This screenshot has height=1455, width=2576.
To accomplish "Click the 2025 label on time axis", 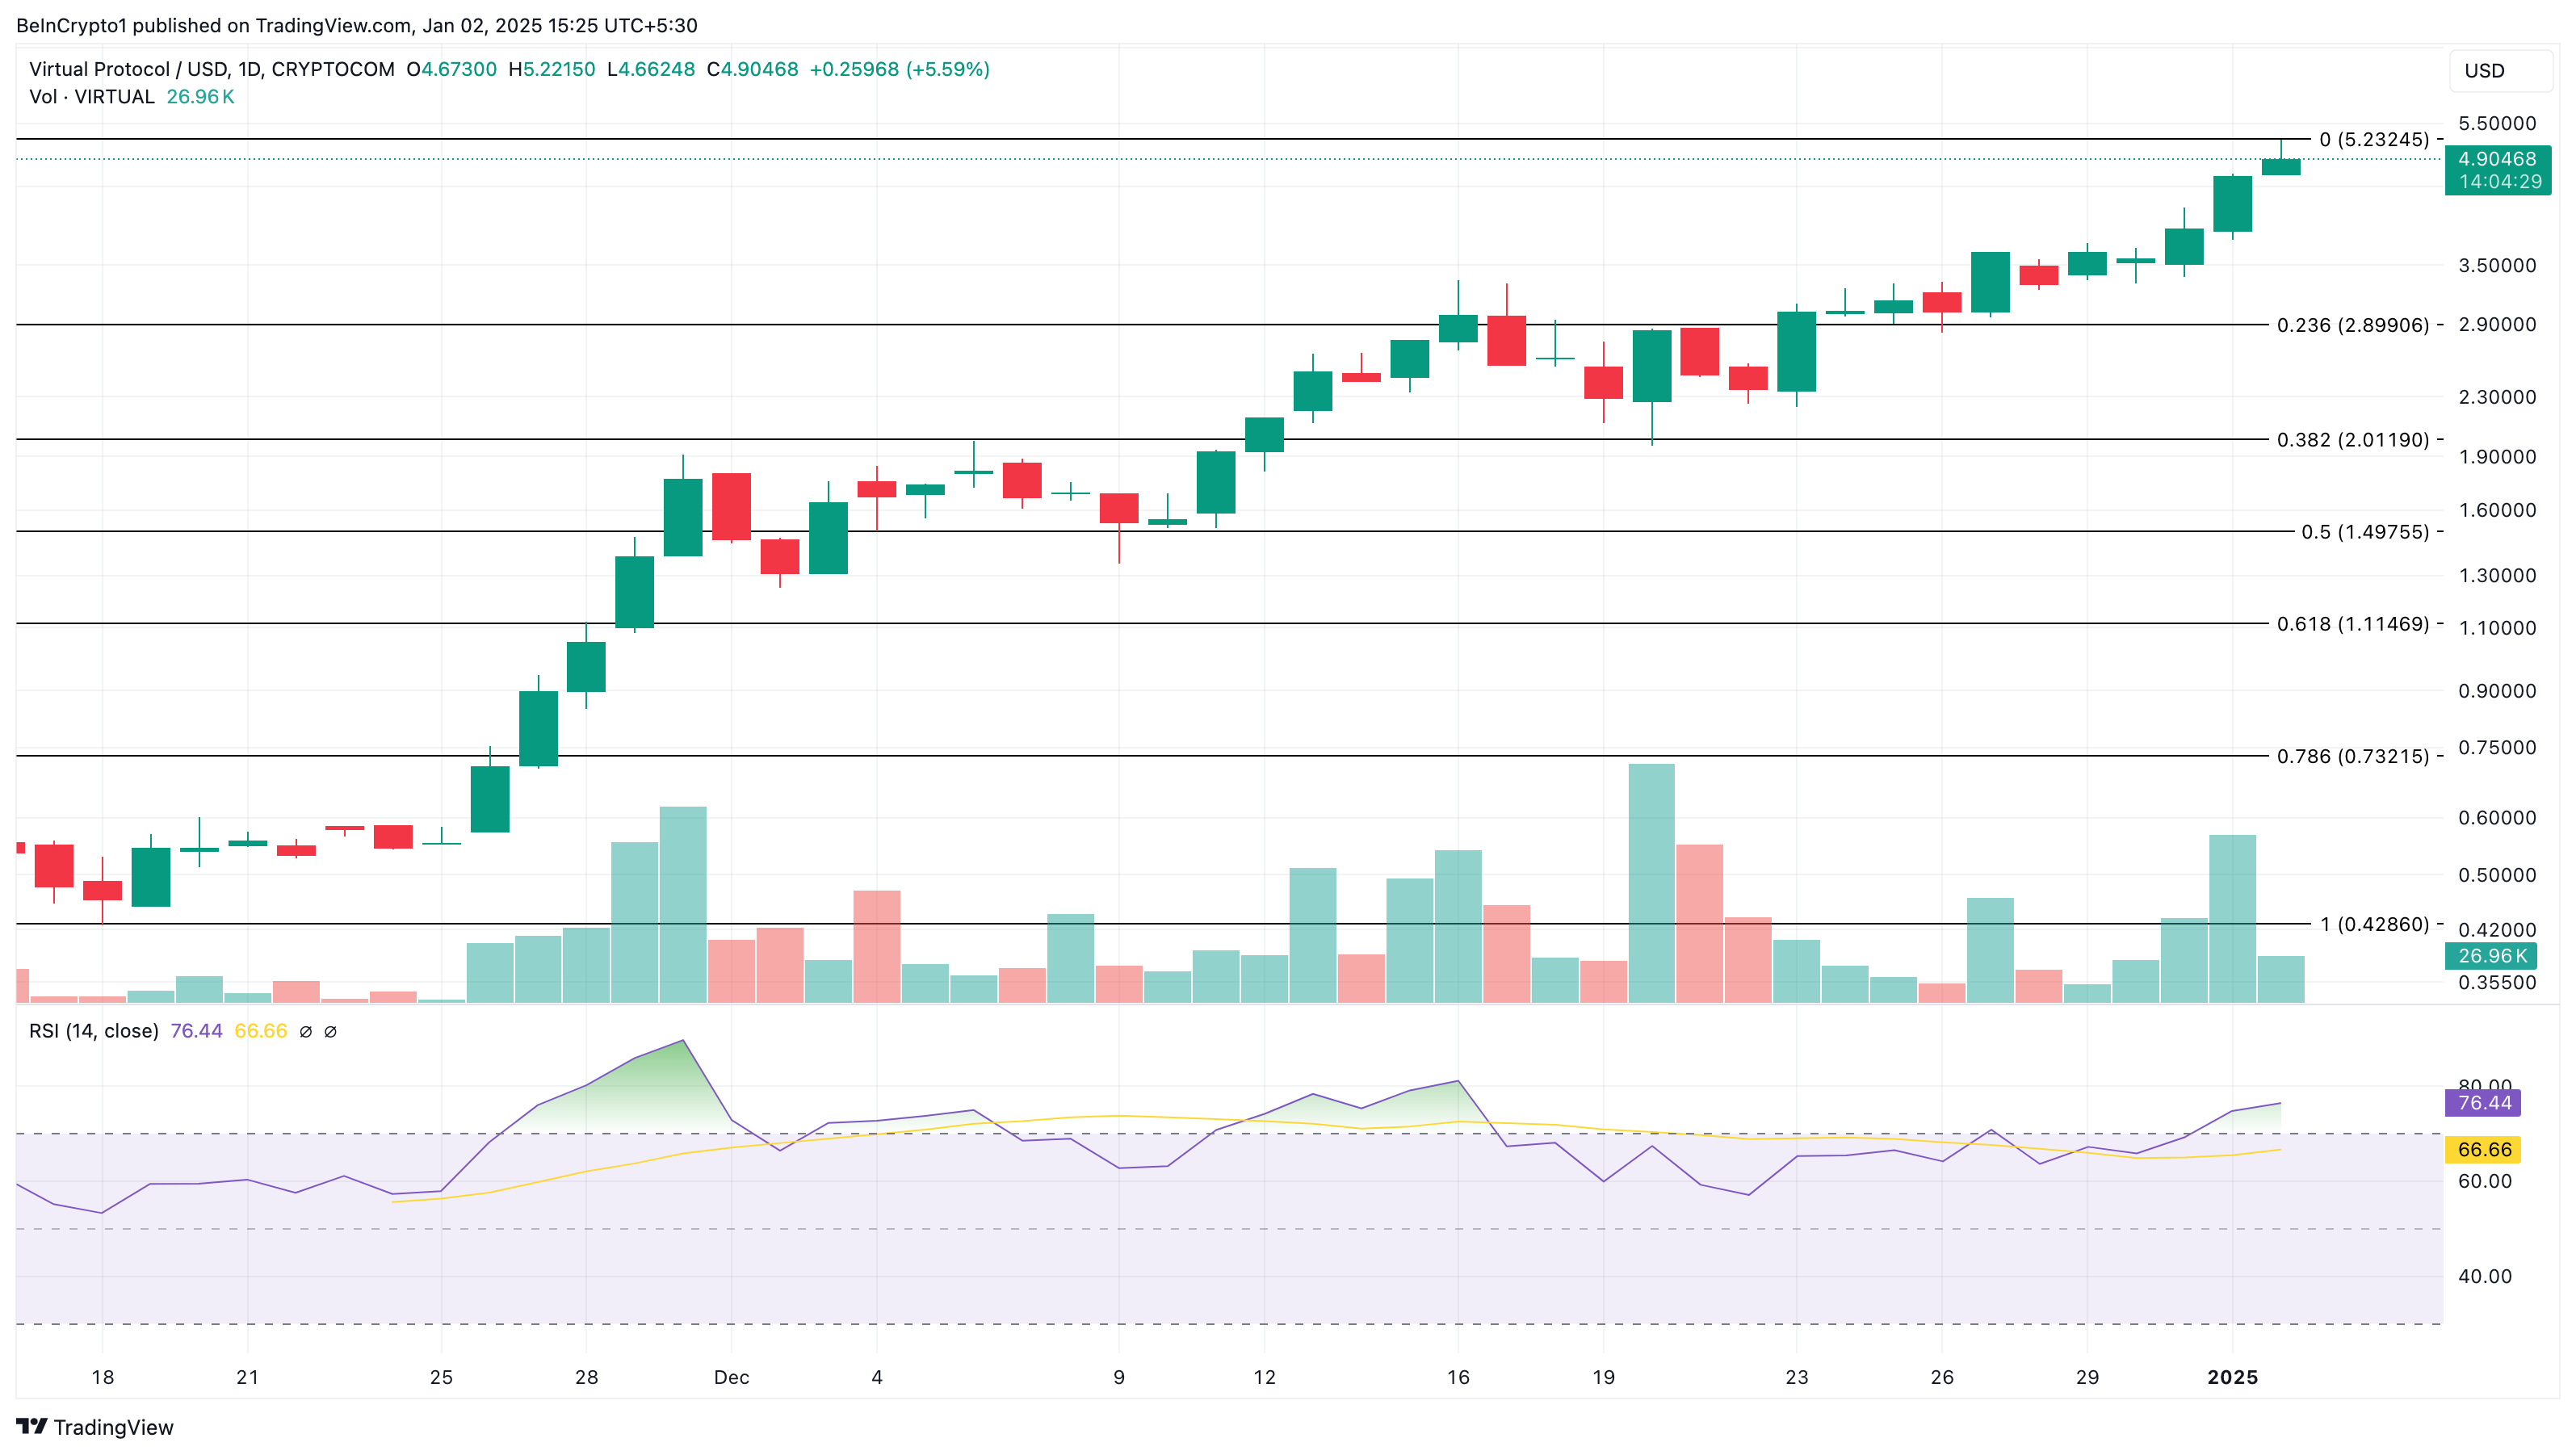I will [x=2232, y=1377].
